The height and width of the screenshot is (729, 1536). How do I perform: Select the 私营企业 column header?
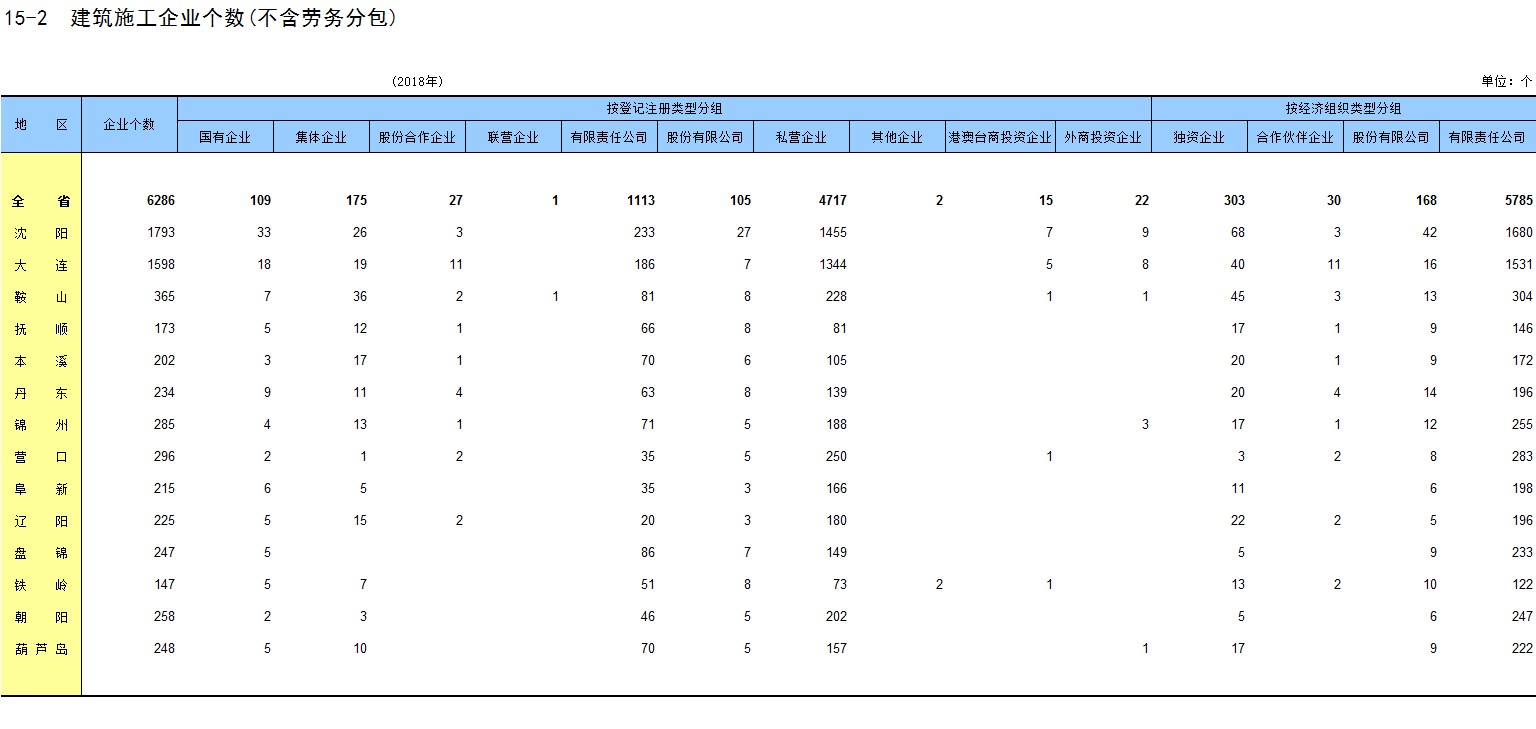[x=801, y=137]
